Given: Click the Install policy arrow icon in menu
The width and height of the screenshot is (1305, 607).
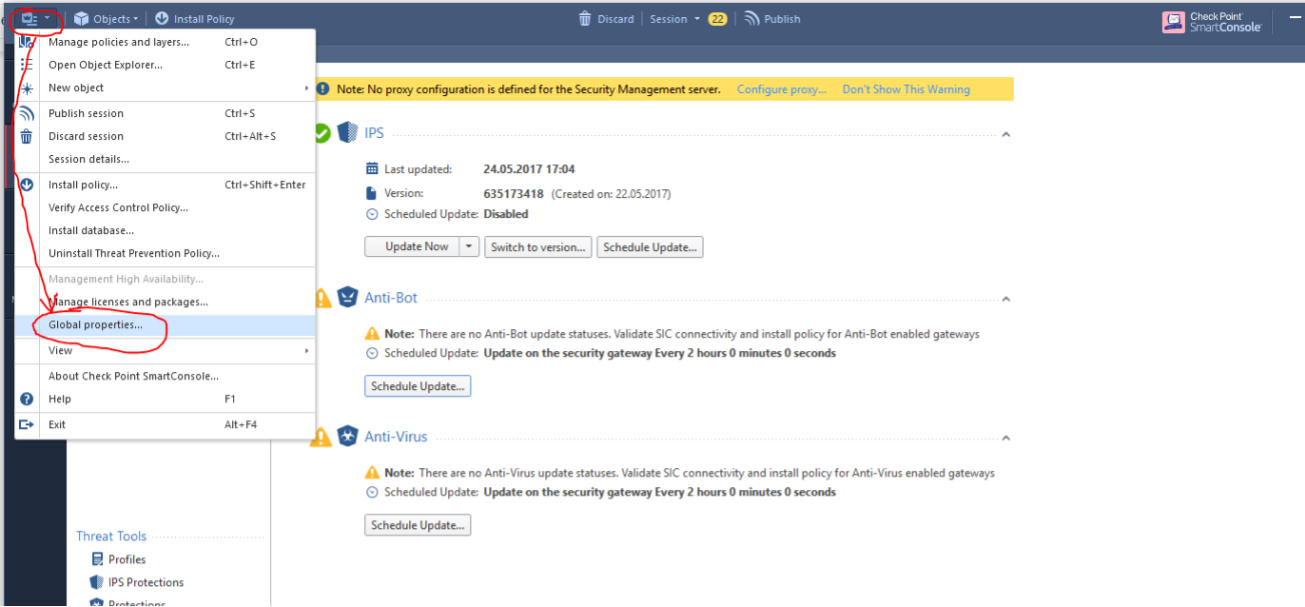Looking at the screenshot, I should click(27, 185).
